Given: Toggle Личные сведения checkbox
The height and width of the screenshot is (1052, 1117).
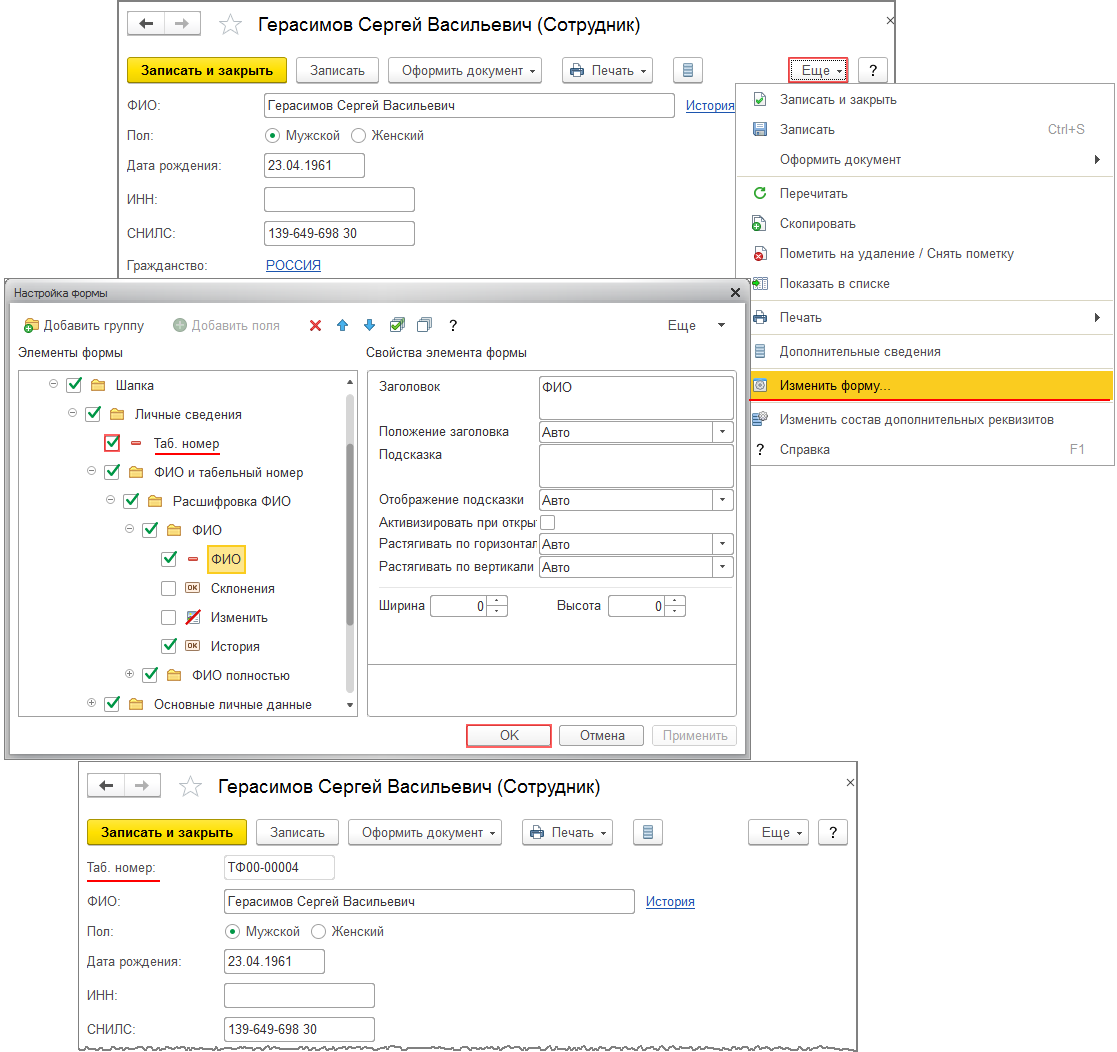Looking at the screenshot, I should 93,415.
